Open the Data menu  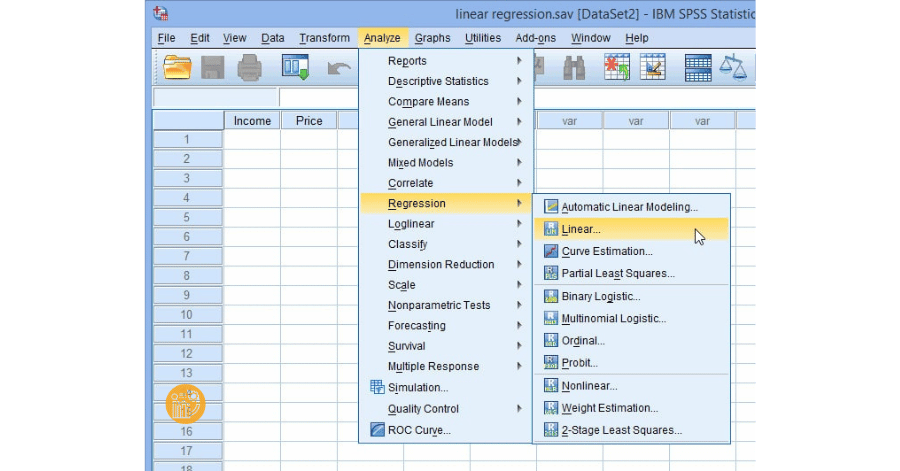point(273,38)
